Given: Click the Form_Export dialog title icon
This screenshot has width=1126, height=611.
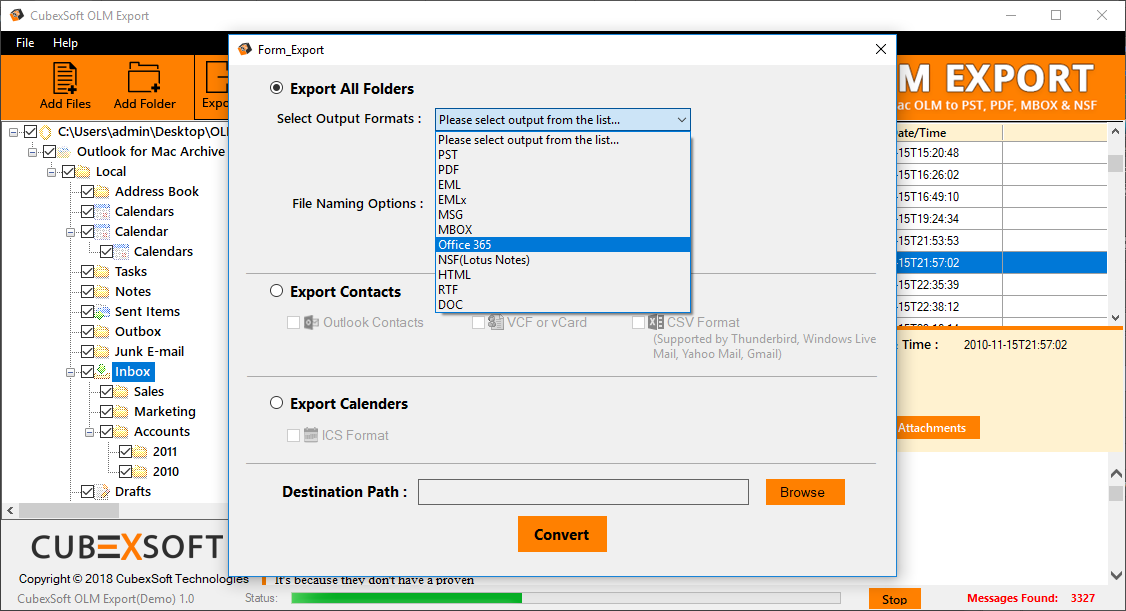Looking at the screenshot, I should (245, 49).
